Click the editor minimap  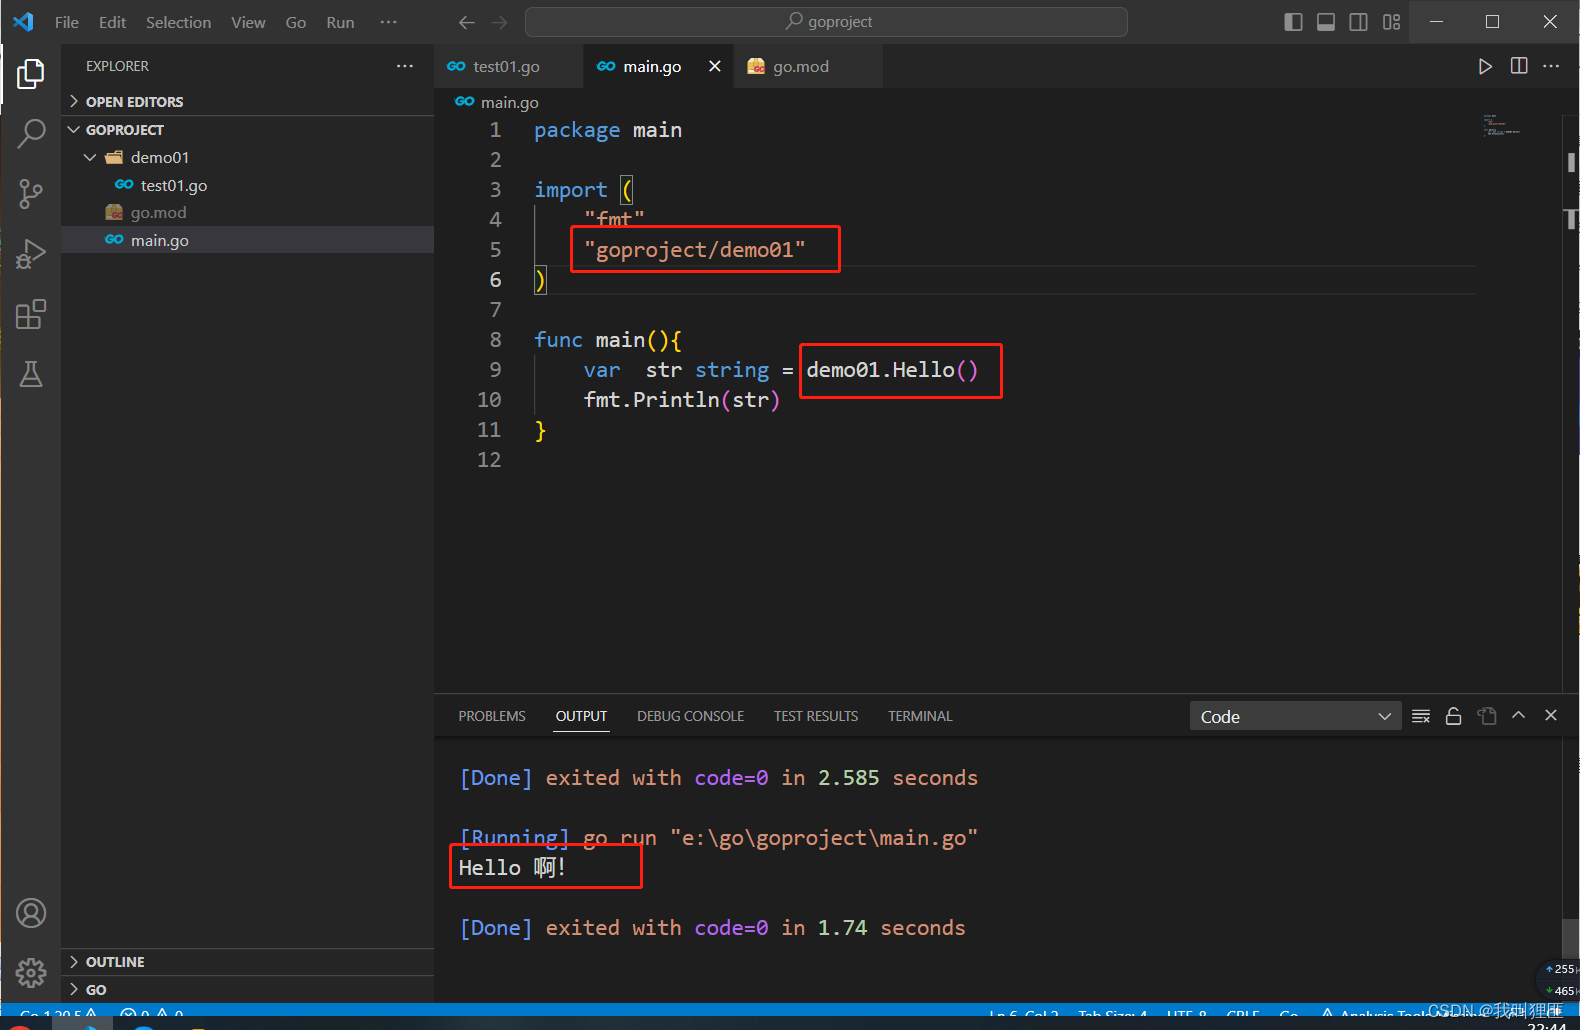pyautogui.click(x=1503, y=125)
